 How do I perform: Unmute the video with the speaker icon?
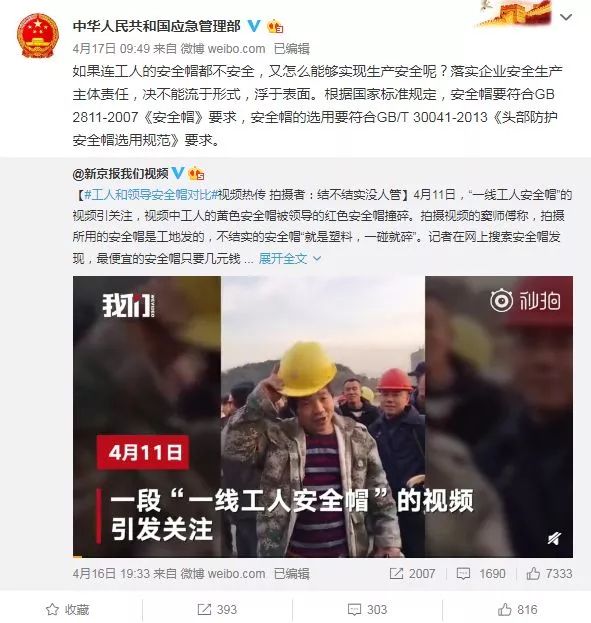pos(554,538)
